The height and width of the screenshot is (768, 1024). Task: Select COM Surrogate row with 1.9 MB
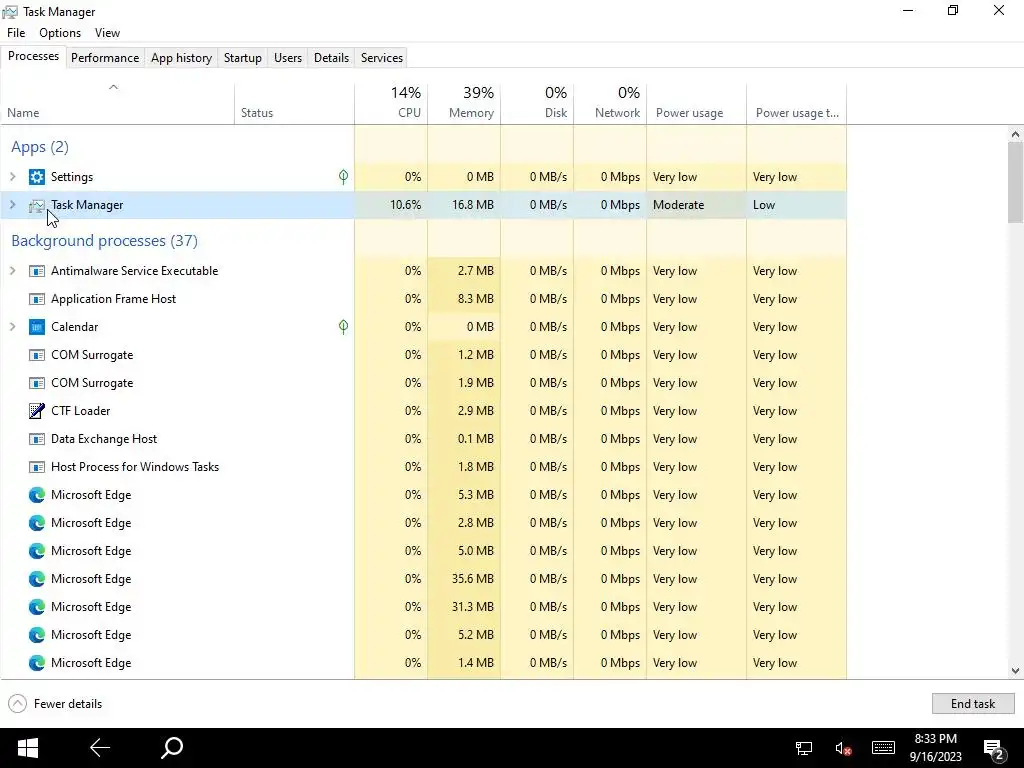423,383
